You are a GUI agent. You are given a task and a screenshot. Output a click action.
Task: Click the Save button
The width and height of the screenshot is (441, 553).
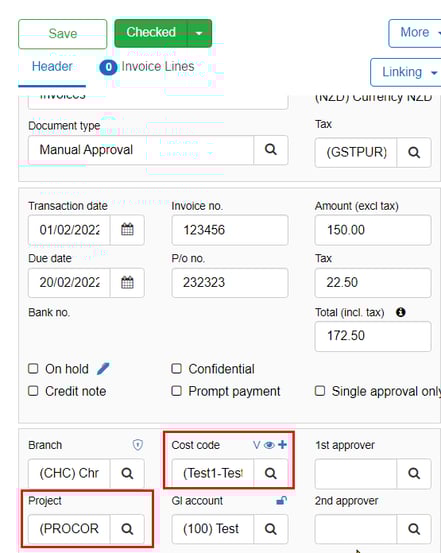62,34
